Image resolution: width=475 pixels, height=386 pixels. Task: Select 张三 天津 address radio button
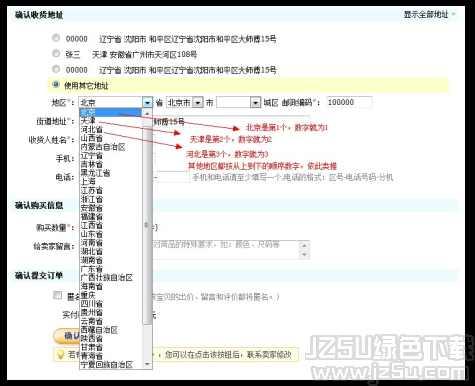[56, 53]
